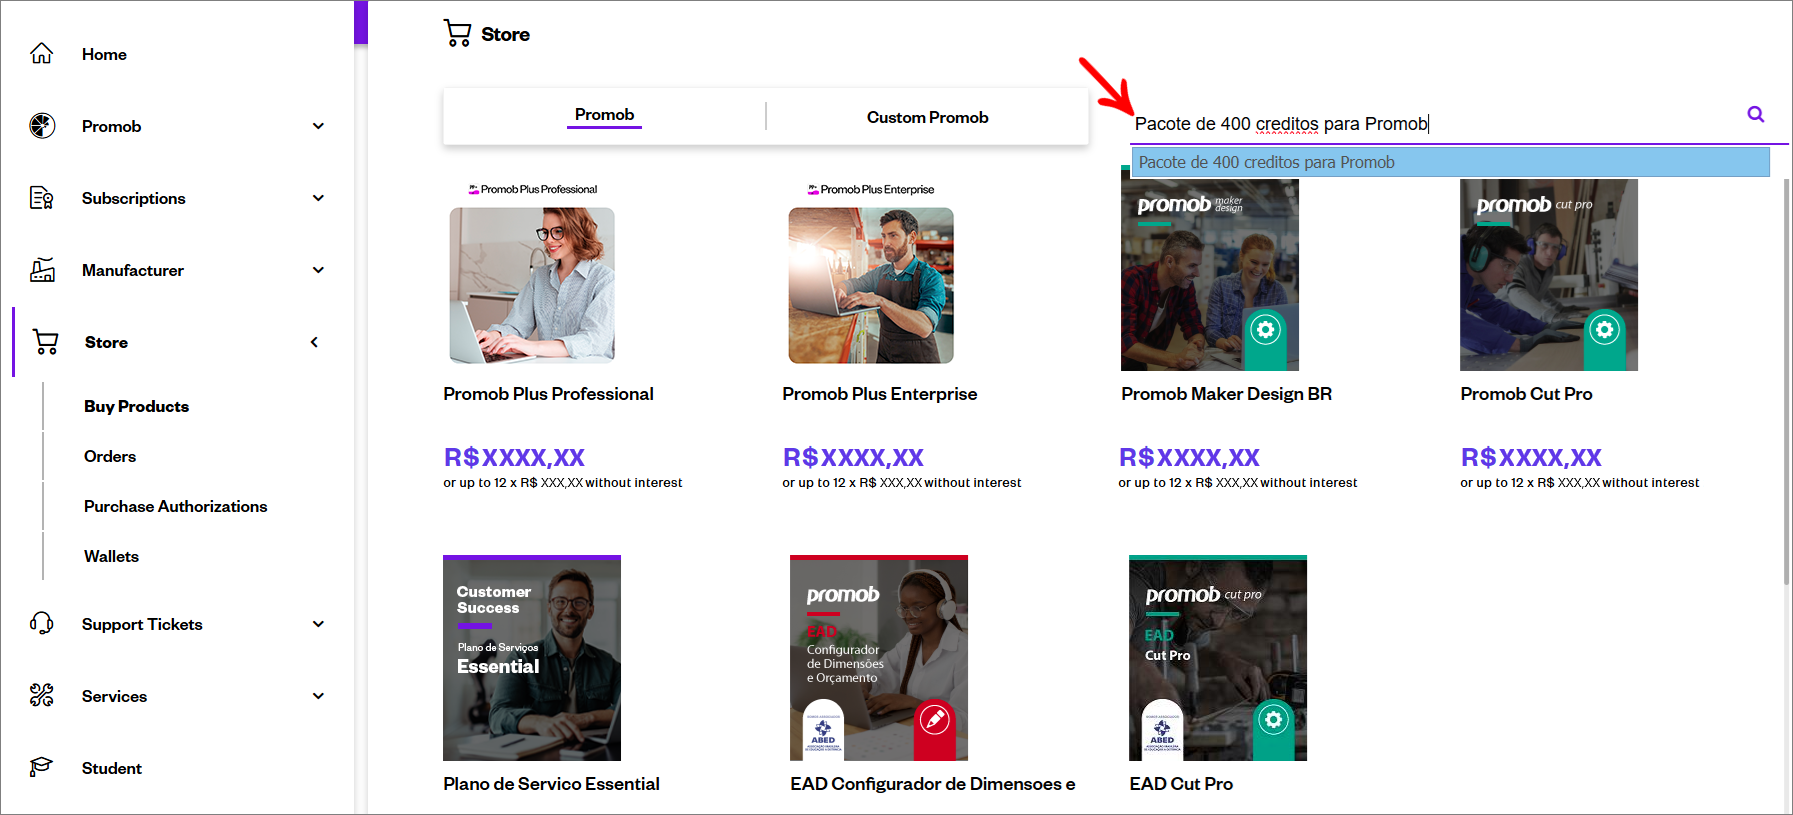This screenshot has width=1793, height=815.
Task: Open EAD Cut Pro product title
Action: tap(1181, 784)
